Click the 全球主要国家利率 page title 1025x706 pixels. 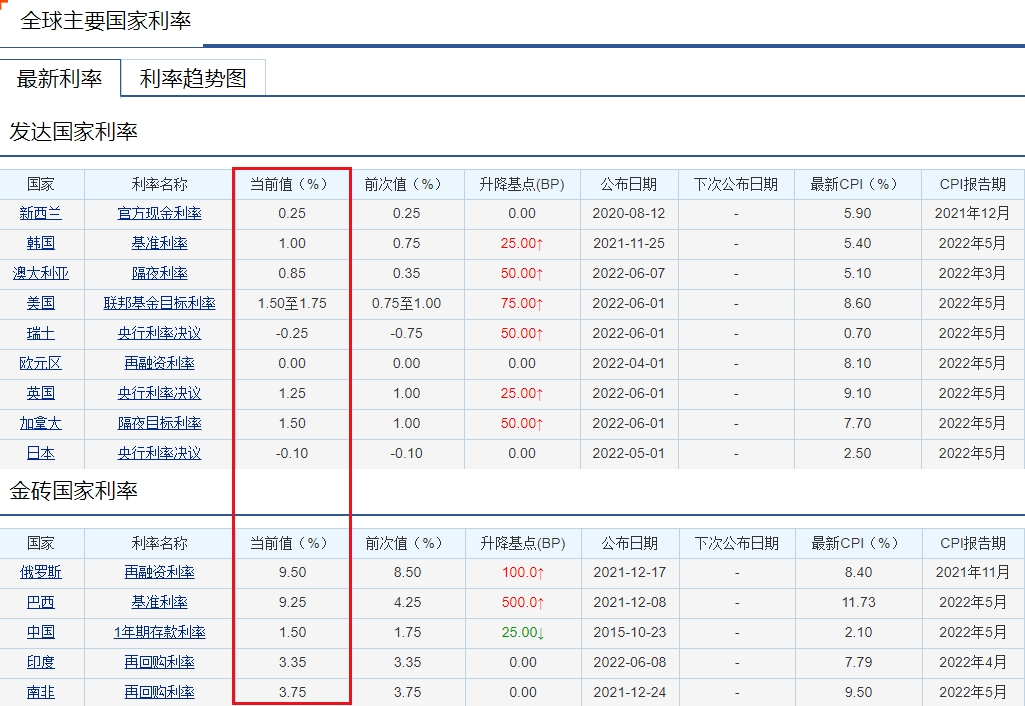[106, 21]
